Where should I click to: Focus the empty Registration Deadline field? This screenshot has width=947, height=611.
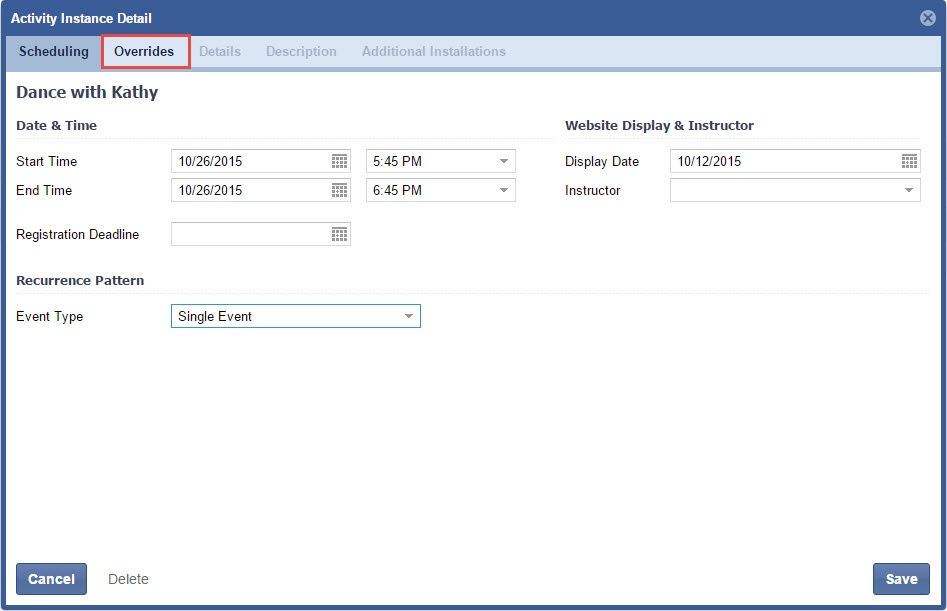coord(250,234)
